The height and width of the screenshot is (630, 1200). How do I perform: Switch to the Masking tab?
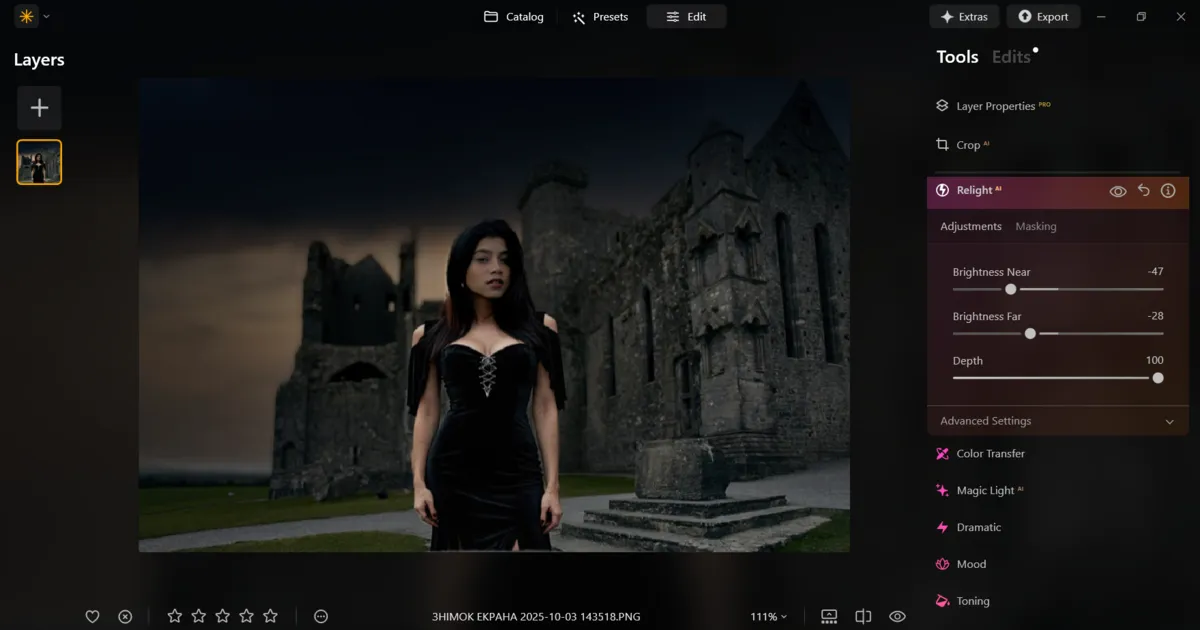click(1036, 226)
